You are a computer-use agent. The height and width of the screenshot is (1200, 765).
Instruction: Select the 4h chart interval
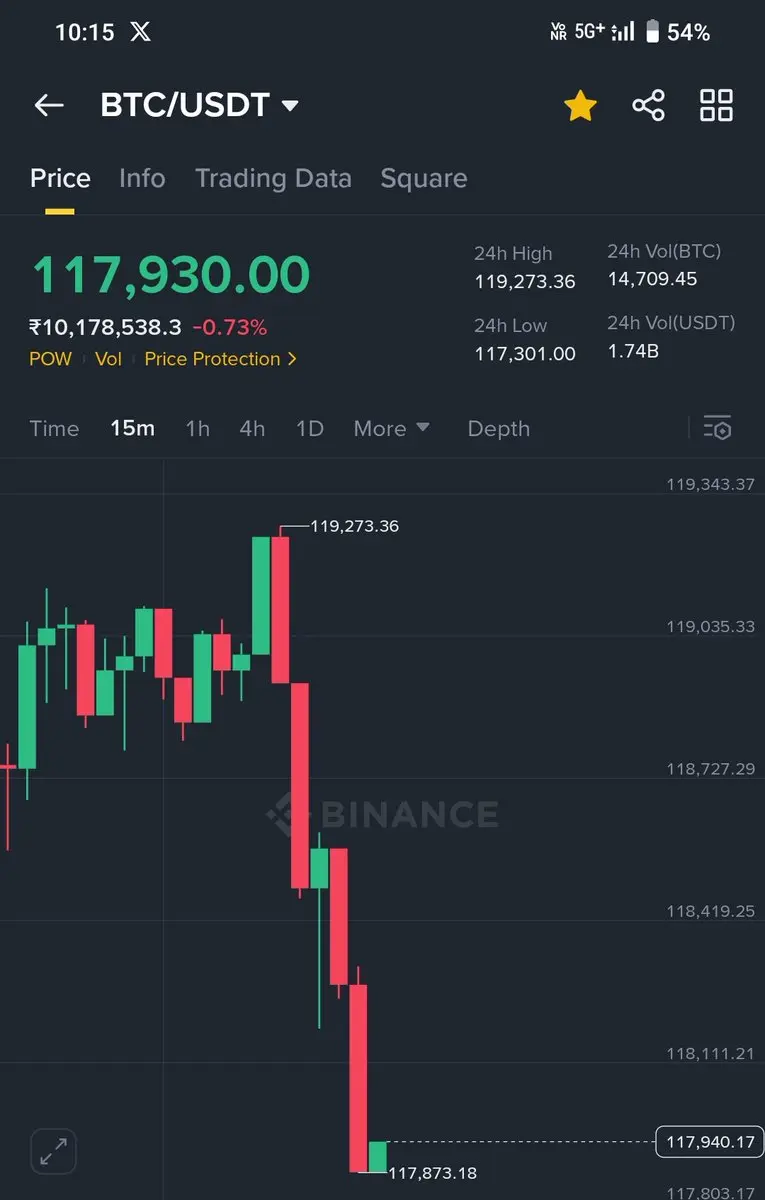click(252, 428)
